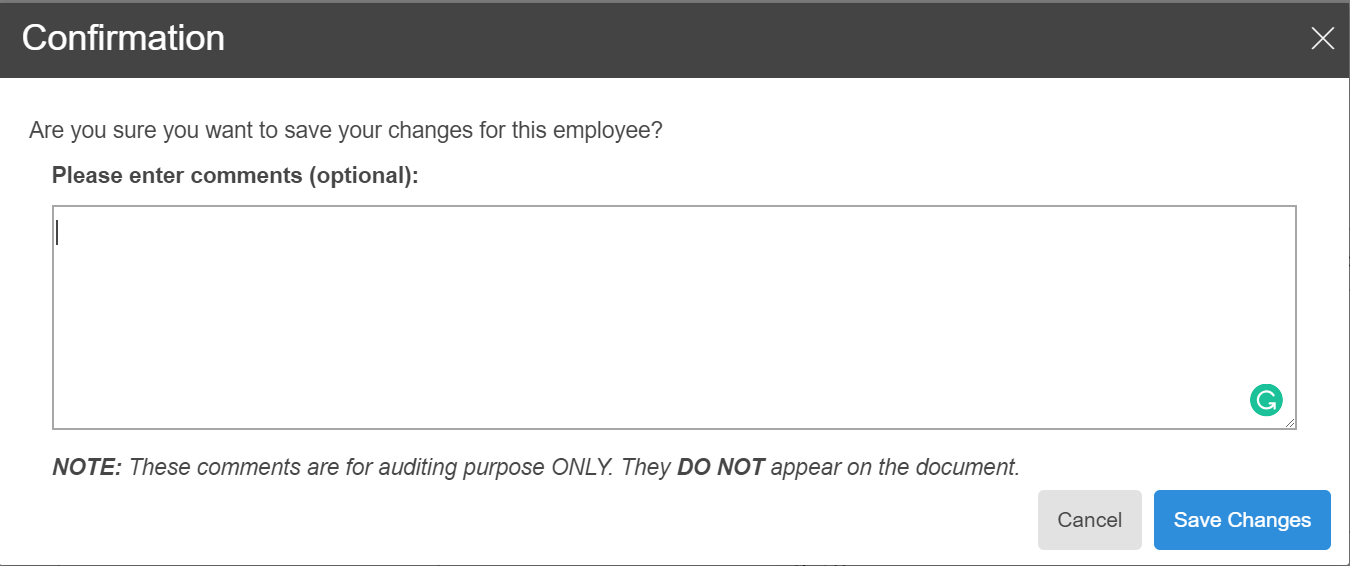Image resolution: width=1350 pixels, height=566 pixels.
Task: Click the word 'comments' in the bold label
Action: 246,176
